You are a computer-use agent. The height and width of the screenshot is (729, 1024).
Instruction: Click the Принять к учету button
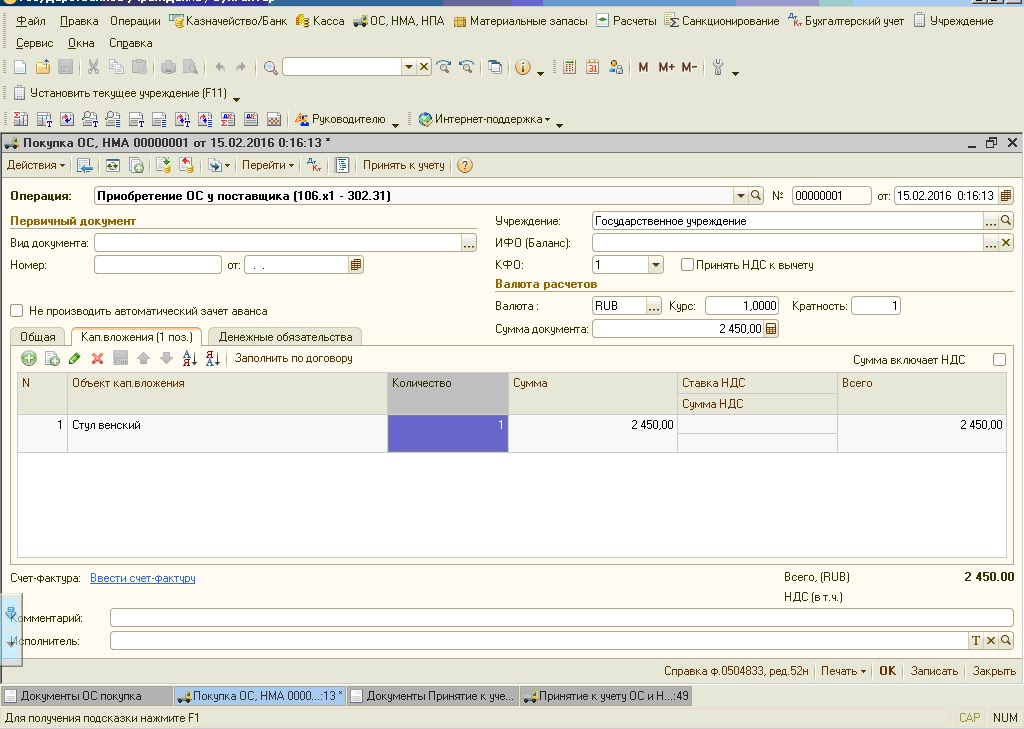click(x=404, y=165)
